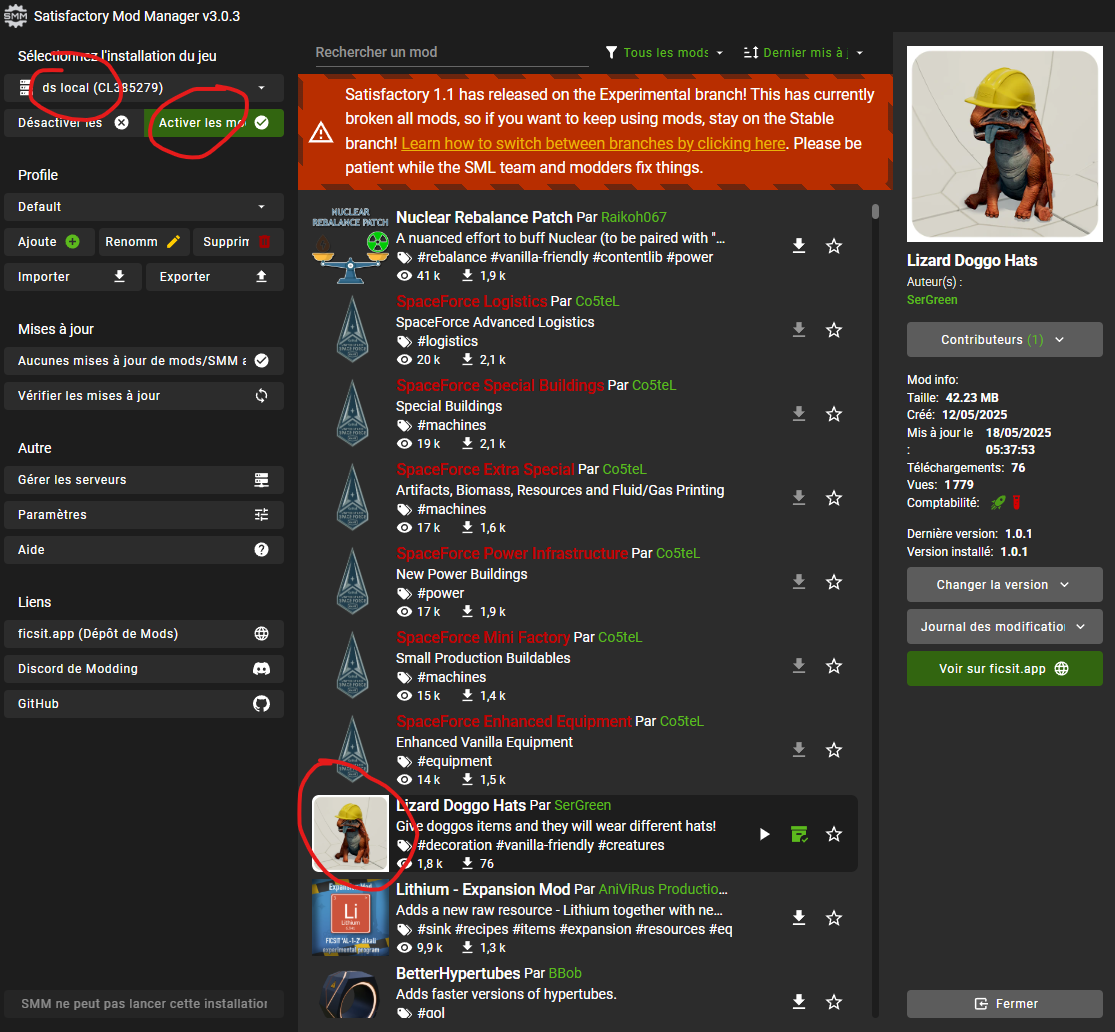Click large Lizard Doggo preview image
The image size is (1115, 1032).
1004,144
